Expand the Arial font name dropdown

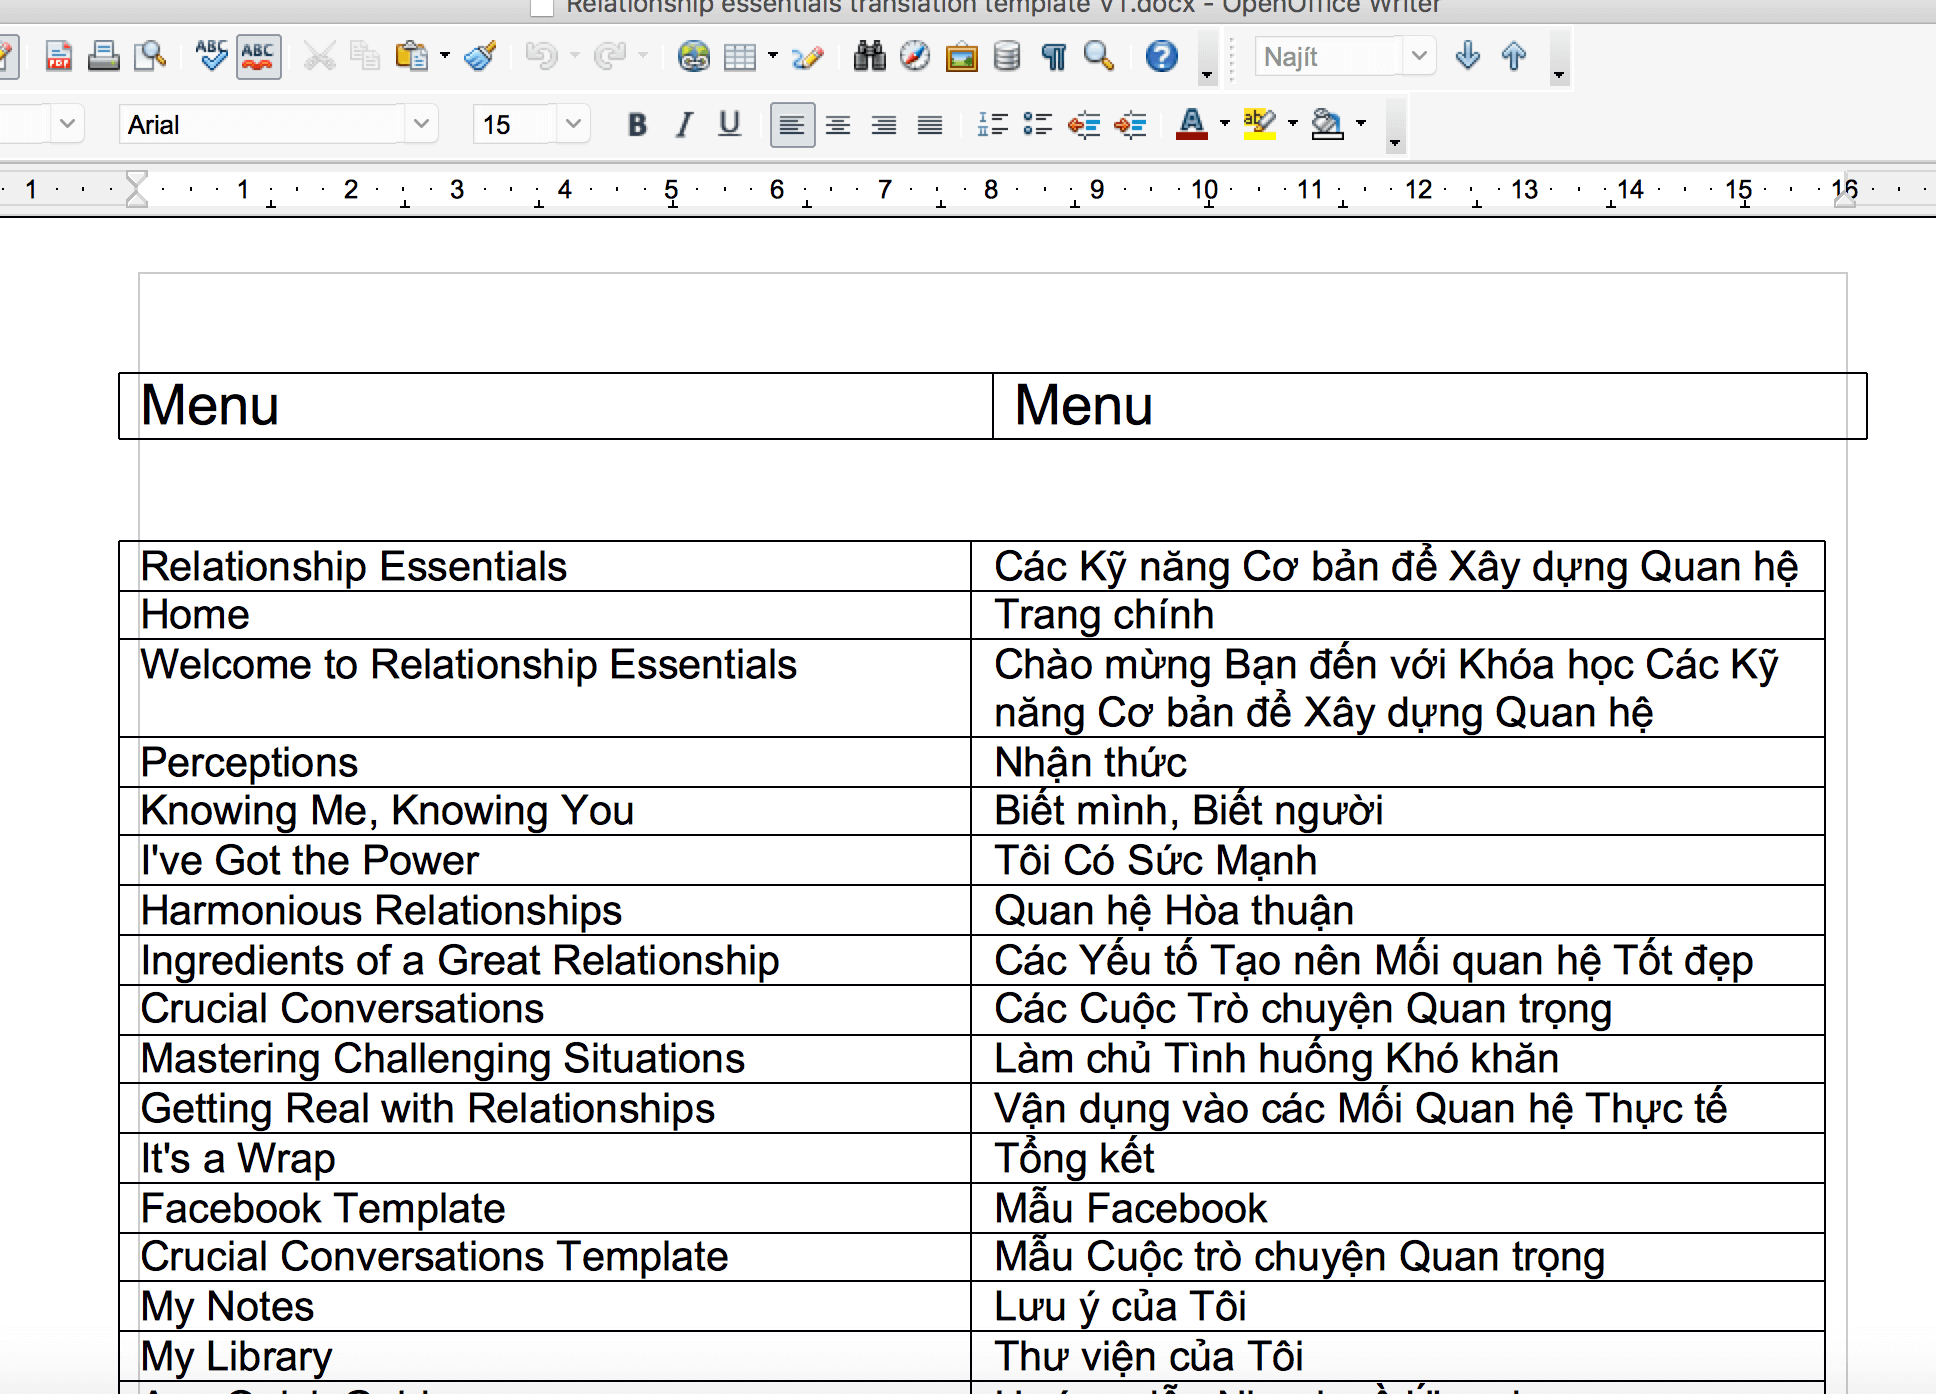[421, 124]
